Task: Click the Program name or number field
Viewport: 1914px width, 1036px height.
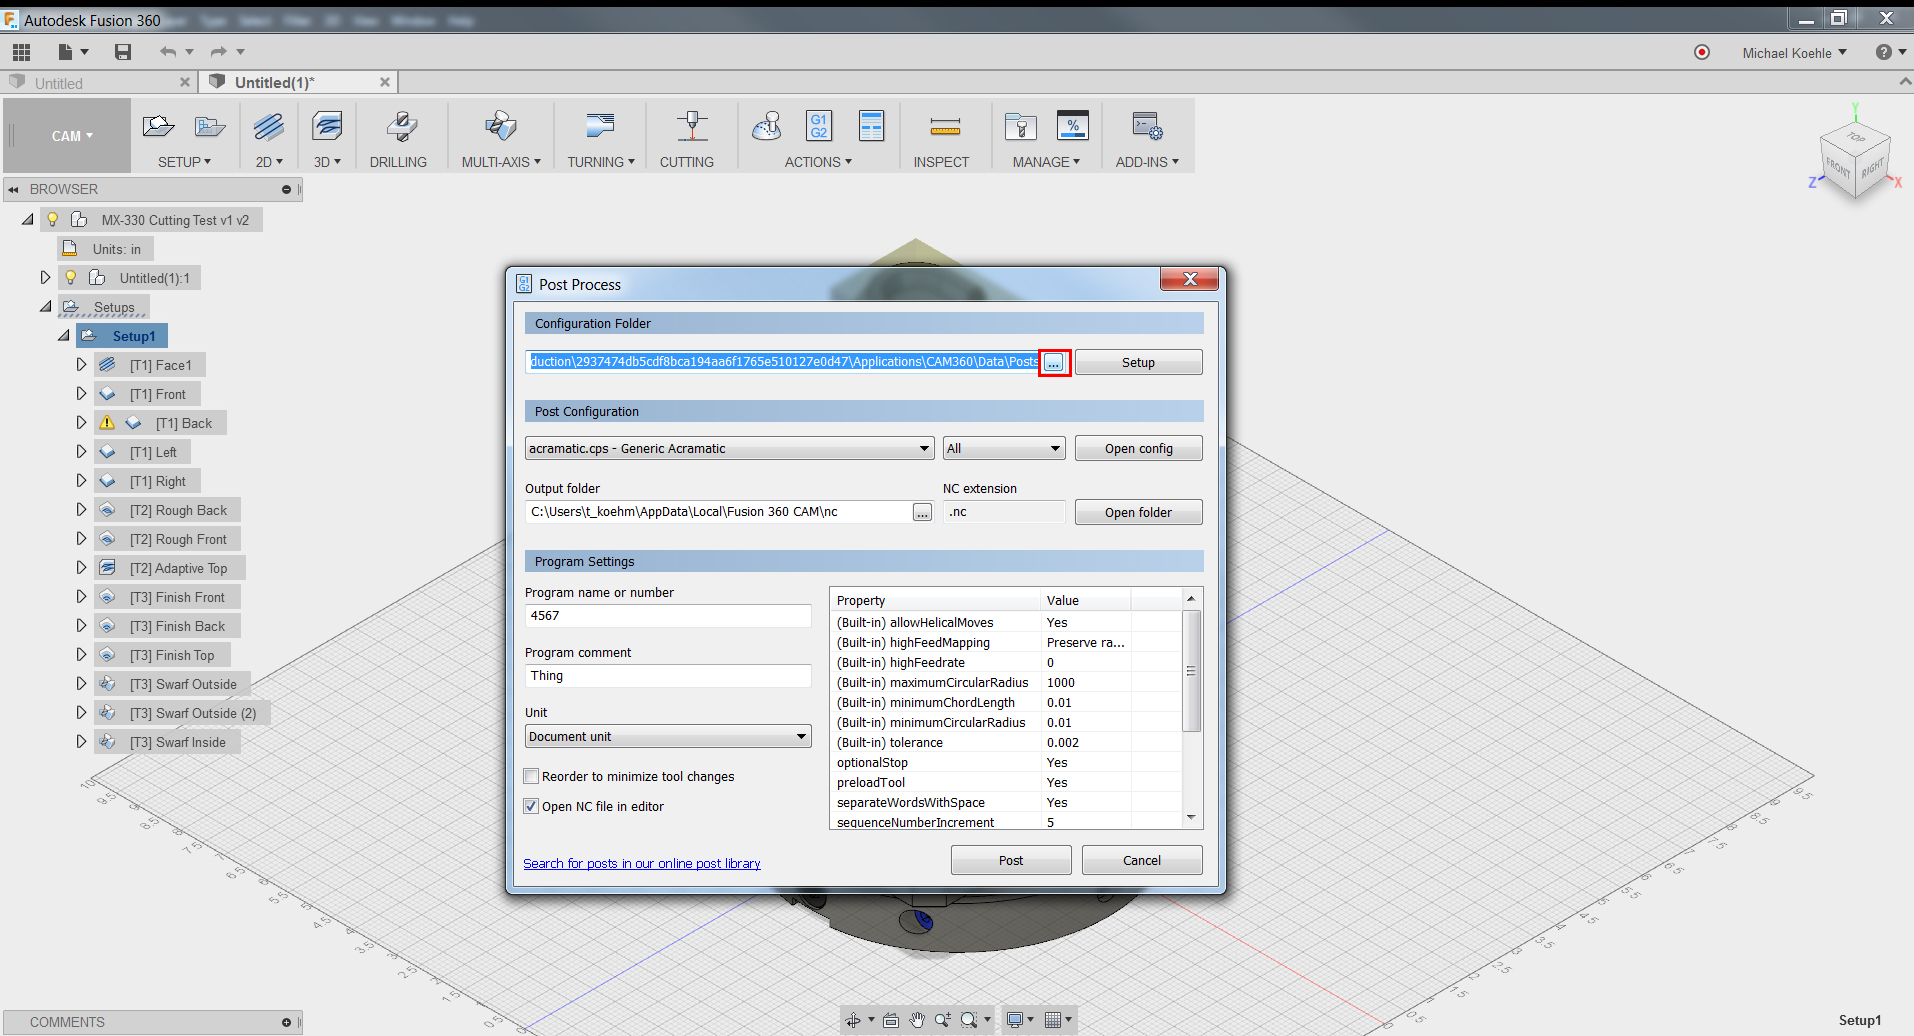Action: (x=668, y=616)
